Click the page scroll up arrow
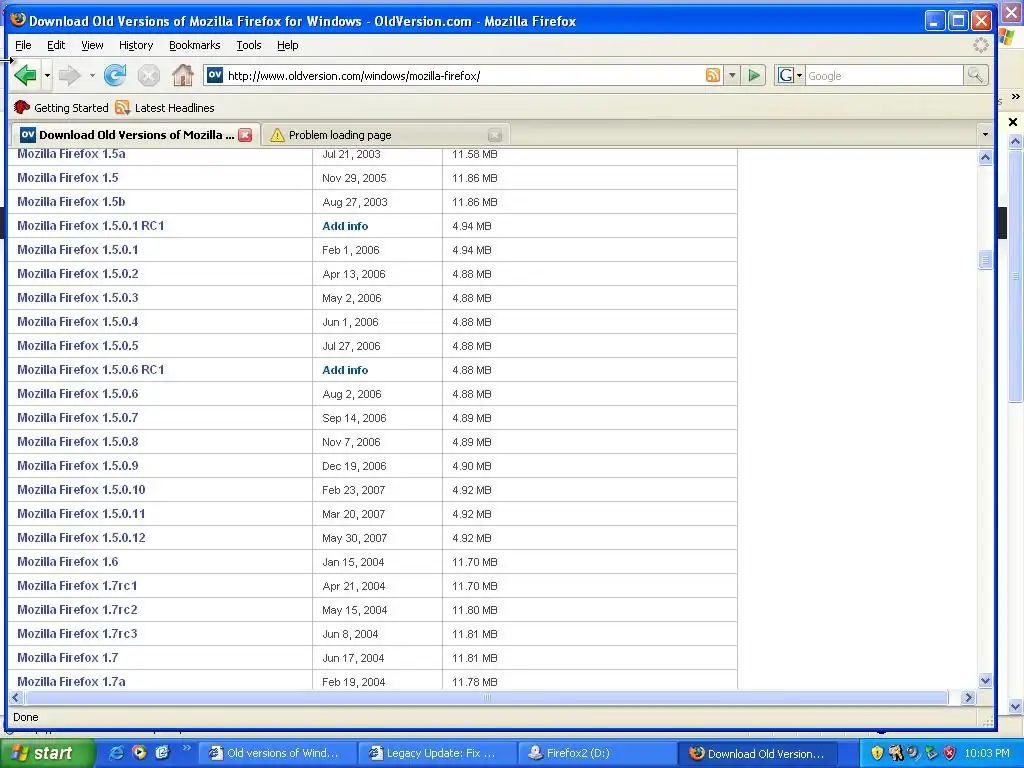This screenshot has height=768, width=1024. [985, 157]
